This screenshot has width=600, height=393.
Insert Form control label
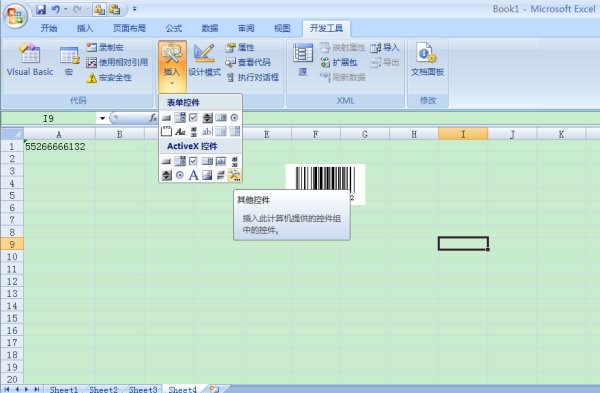click(x=180, y=132)
